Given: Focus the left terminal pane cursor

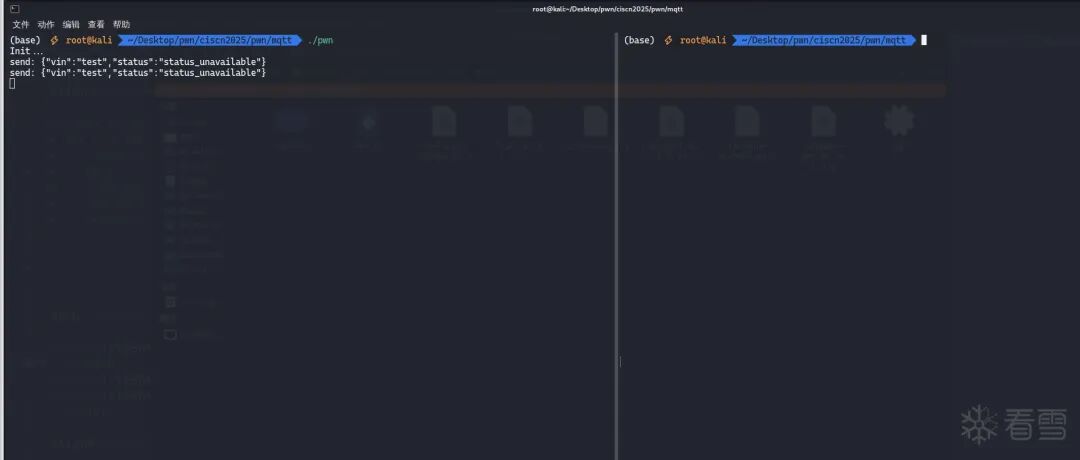Looking at the screenshot, I should tap(12, 83).
